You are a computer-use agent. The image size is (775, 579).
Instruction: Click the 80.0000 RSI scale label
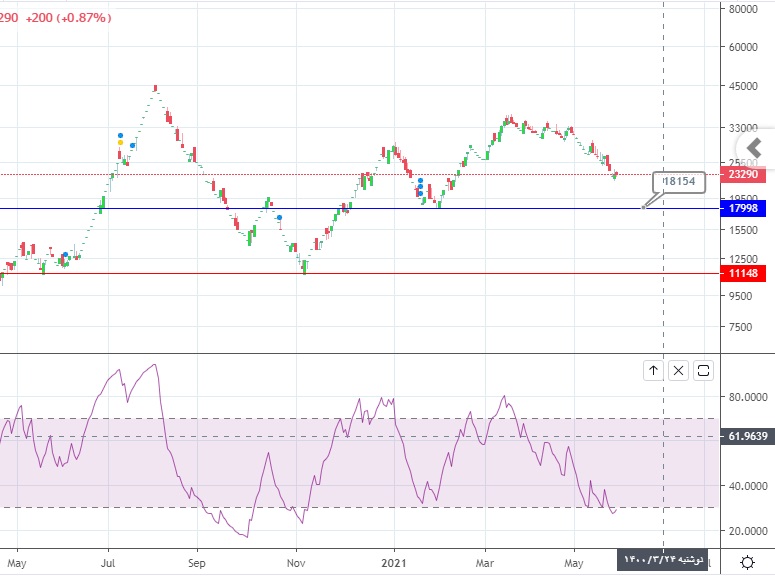748,397
